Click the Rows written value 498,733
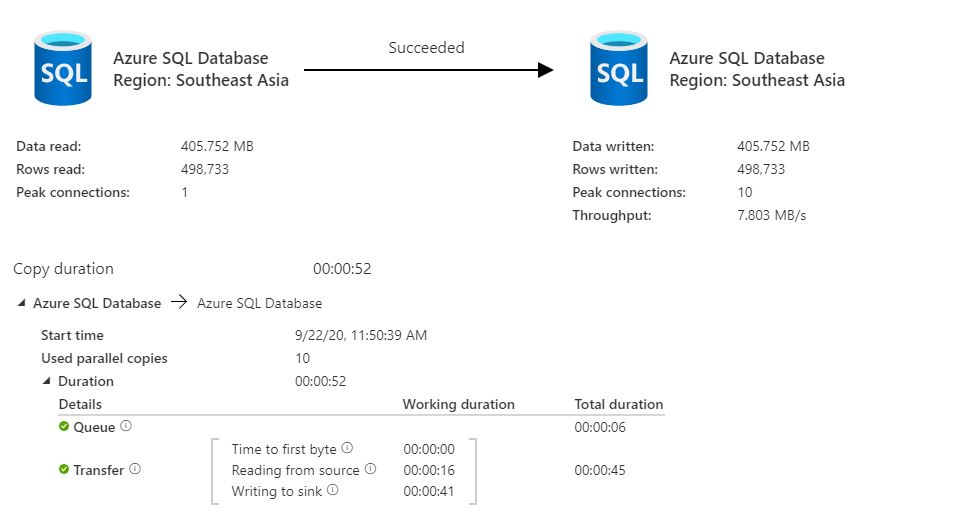The width and height of the screenshot is (955, 519). [761, 169]
